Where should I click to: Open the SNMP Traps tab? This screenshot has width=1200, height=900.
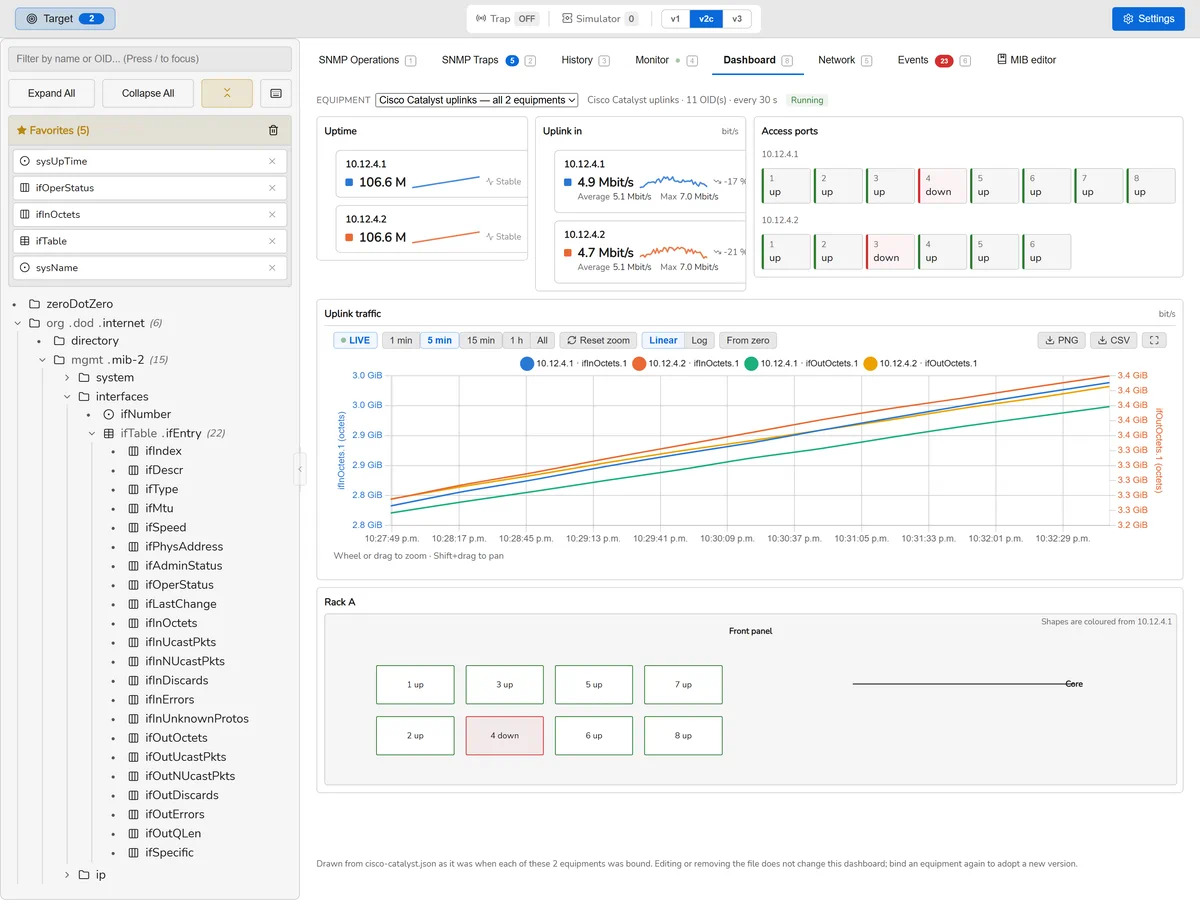(488, 60)
